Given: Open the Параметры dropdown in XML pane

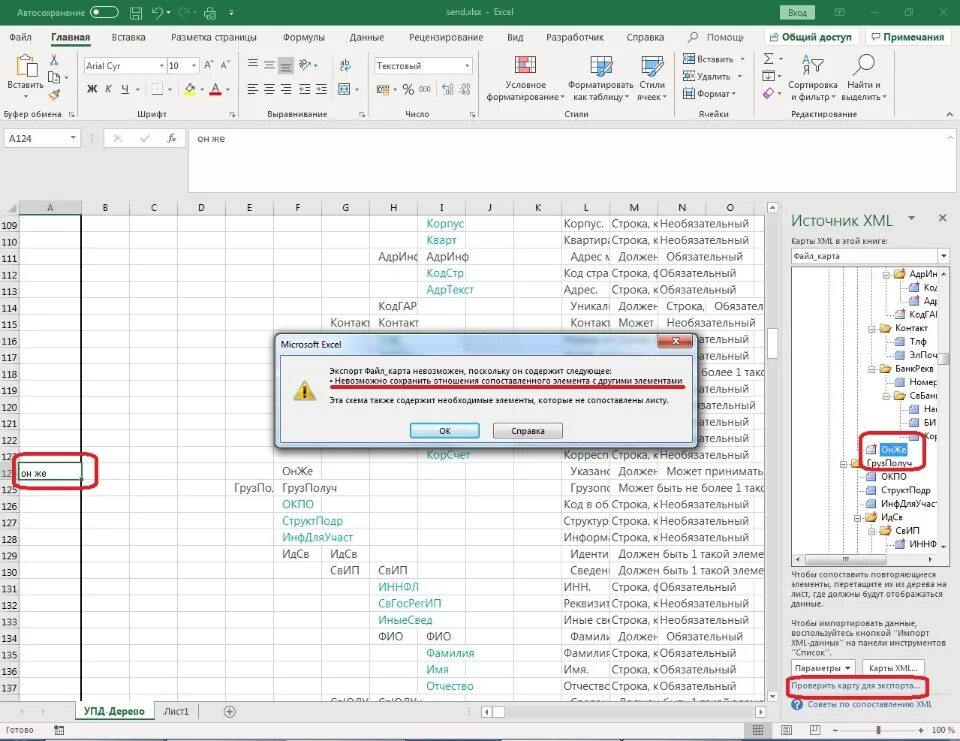Looking at the screenshot, I should click(823, 668).
